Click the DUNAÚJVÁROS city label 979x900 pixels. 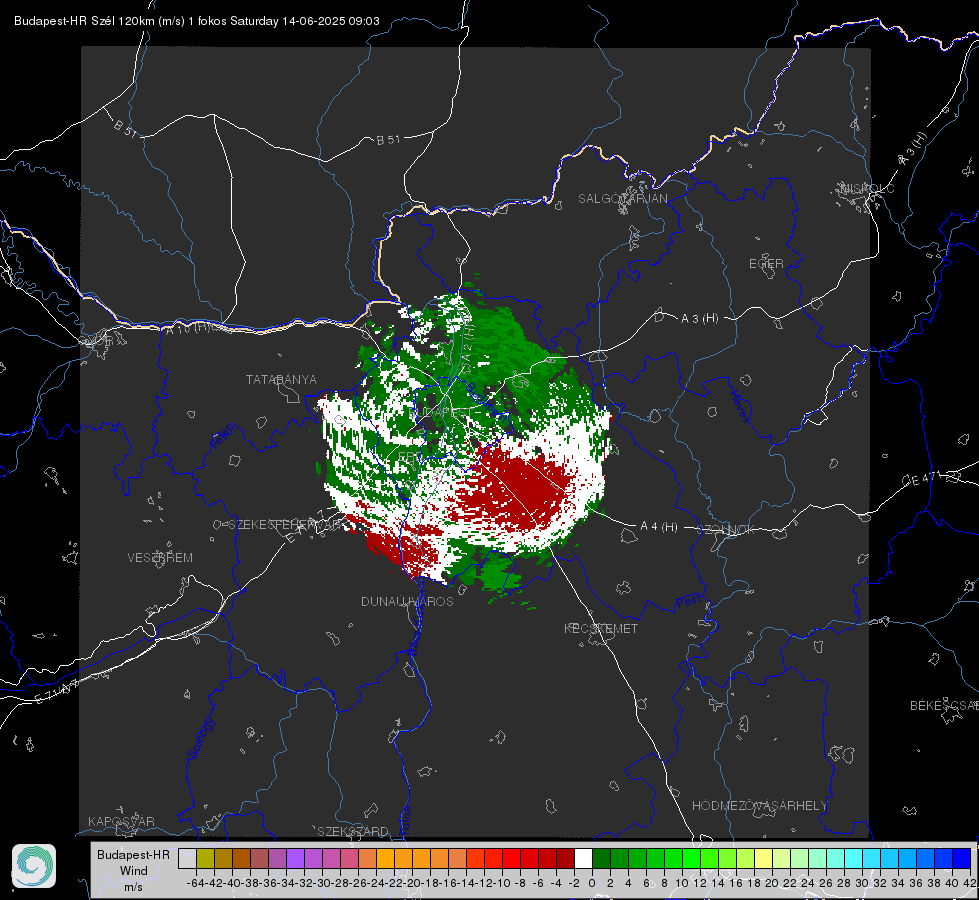(x=407, y=601)
